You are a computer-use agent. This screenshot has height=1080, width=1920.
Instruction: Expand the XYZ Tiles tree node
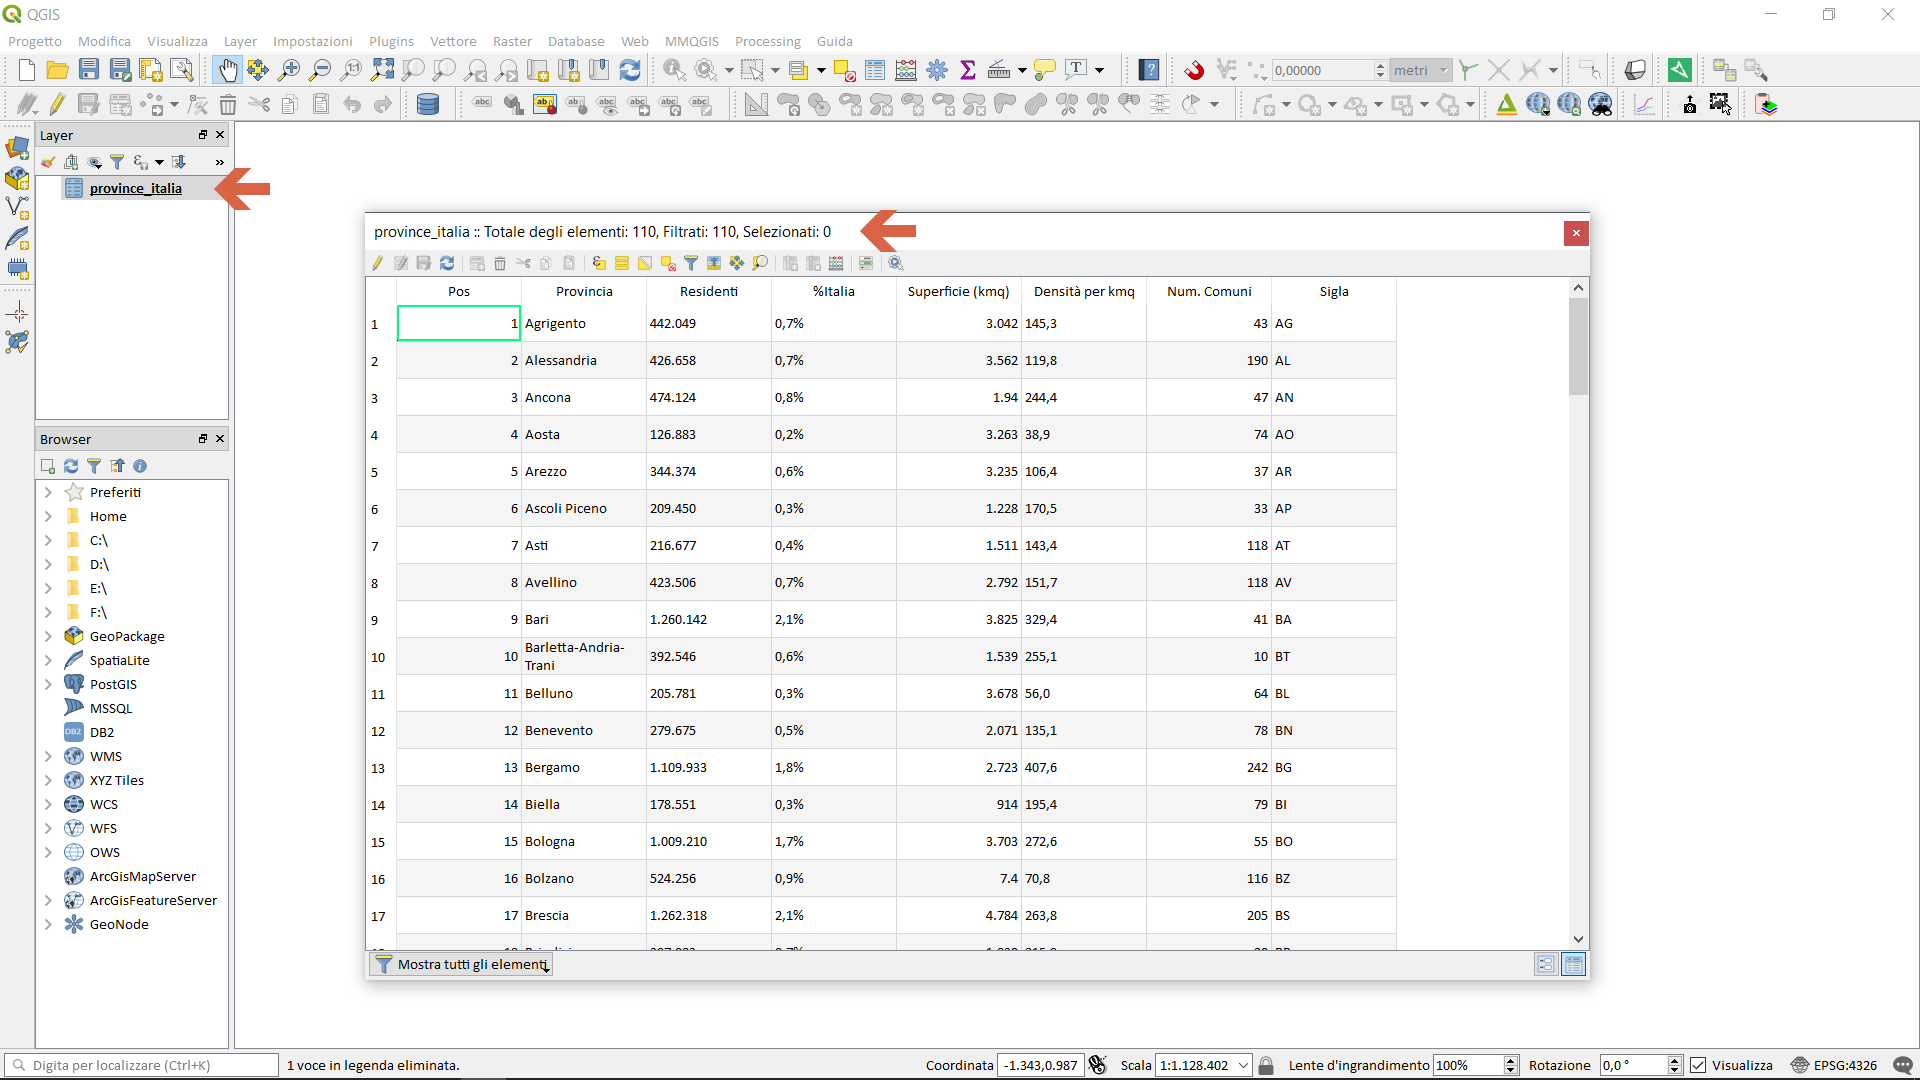pyautogui.click(x=48, y=780)
